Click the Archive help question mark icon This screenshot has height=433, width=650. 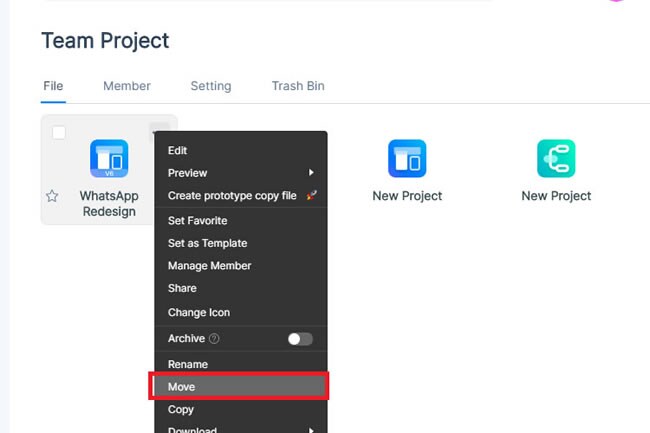click(214, 339)
